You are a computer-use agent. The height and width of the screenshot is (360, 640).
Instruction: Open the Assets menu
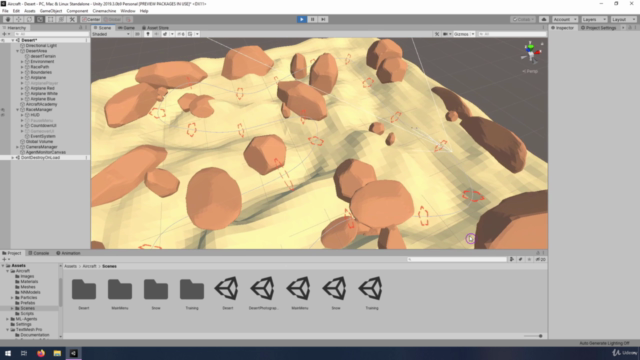pyautogui.click(x=29, y=11)
